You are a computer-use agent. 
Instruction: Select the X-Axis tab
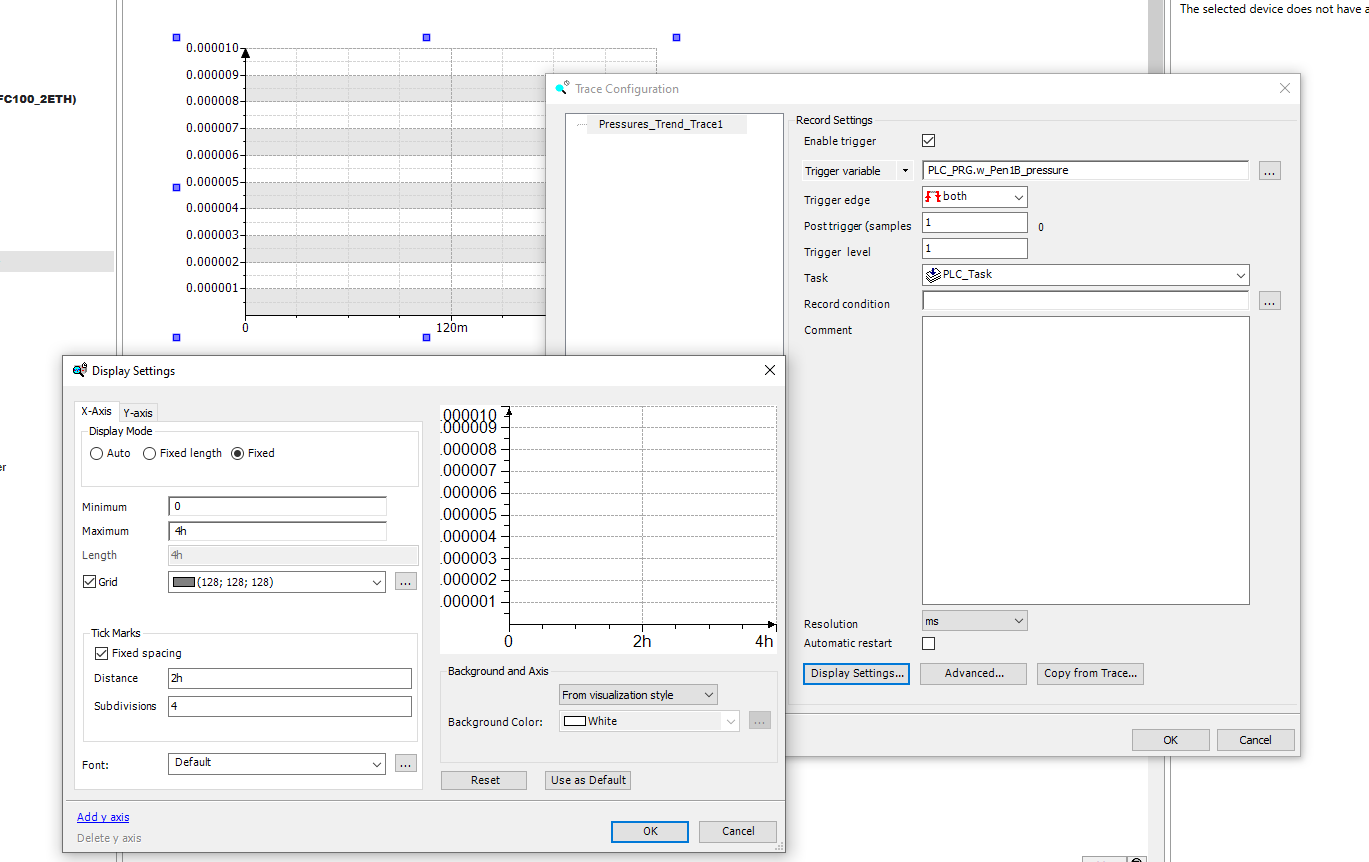[97, 411]
